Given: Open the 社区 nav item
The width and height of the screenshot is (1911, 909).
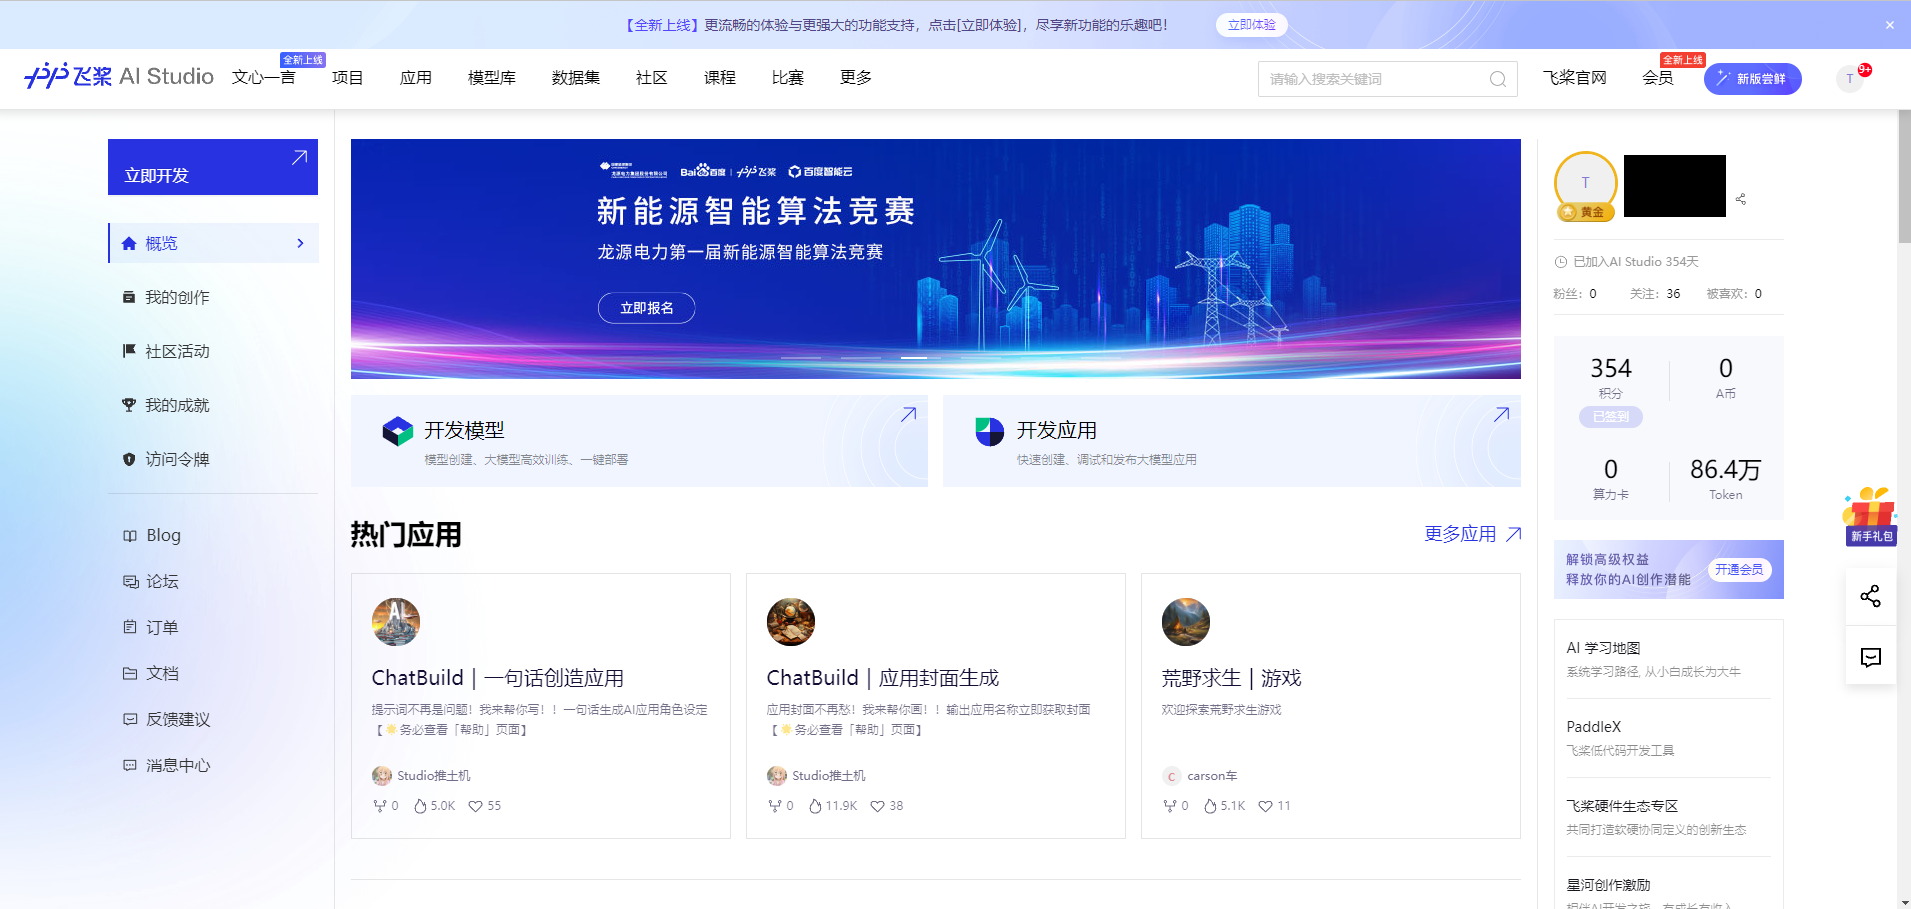Looking at the screenshot, I should [x=652, y=77].
